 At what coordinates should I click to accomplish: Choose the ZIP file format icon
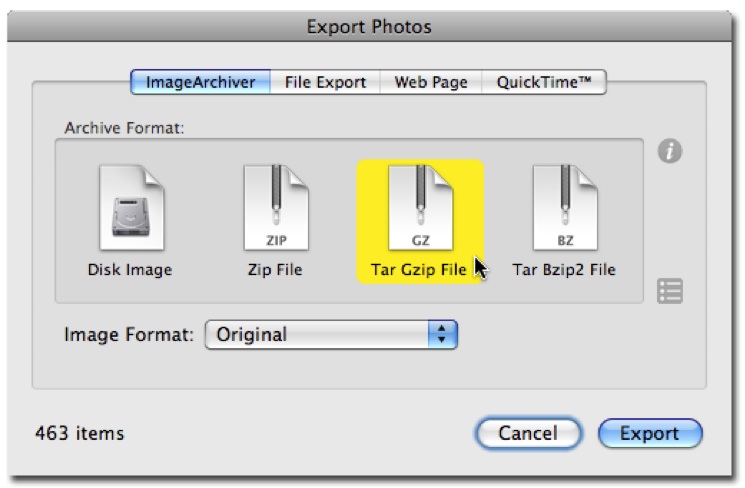pyautogui.click(x=276, y=208)
